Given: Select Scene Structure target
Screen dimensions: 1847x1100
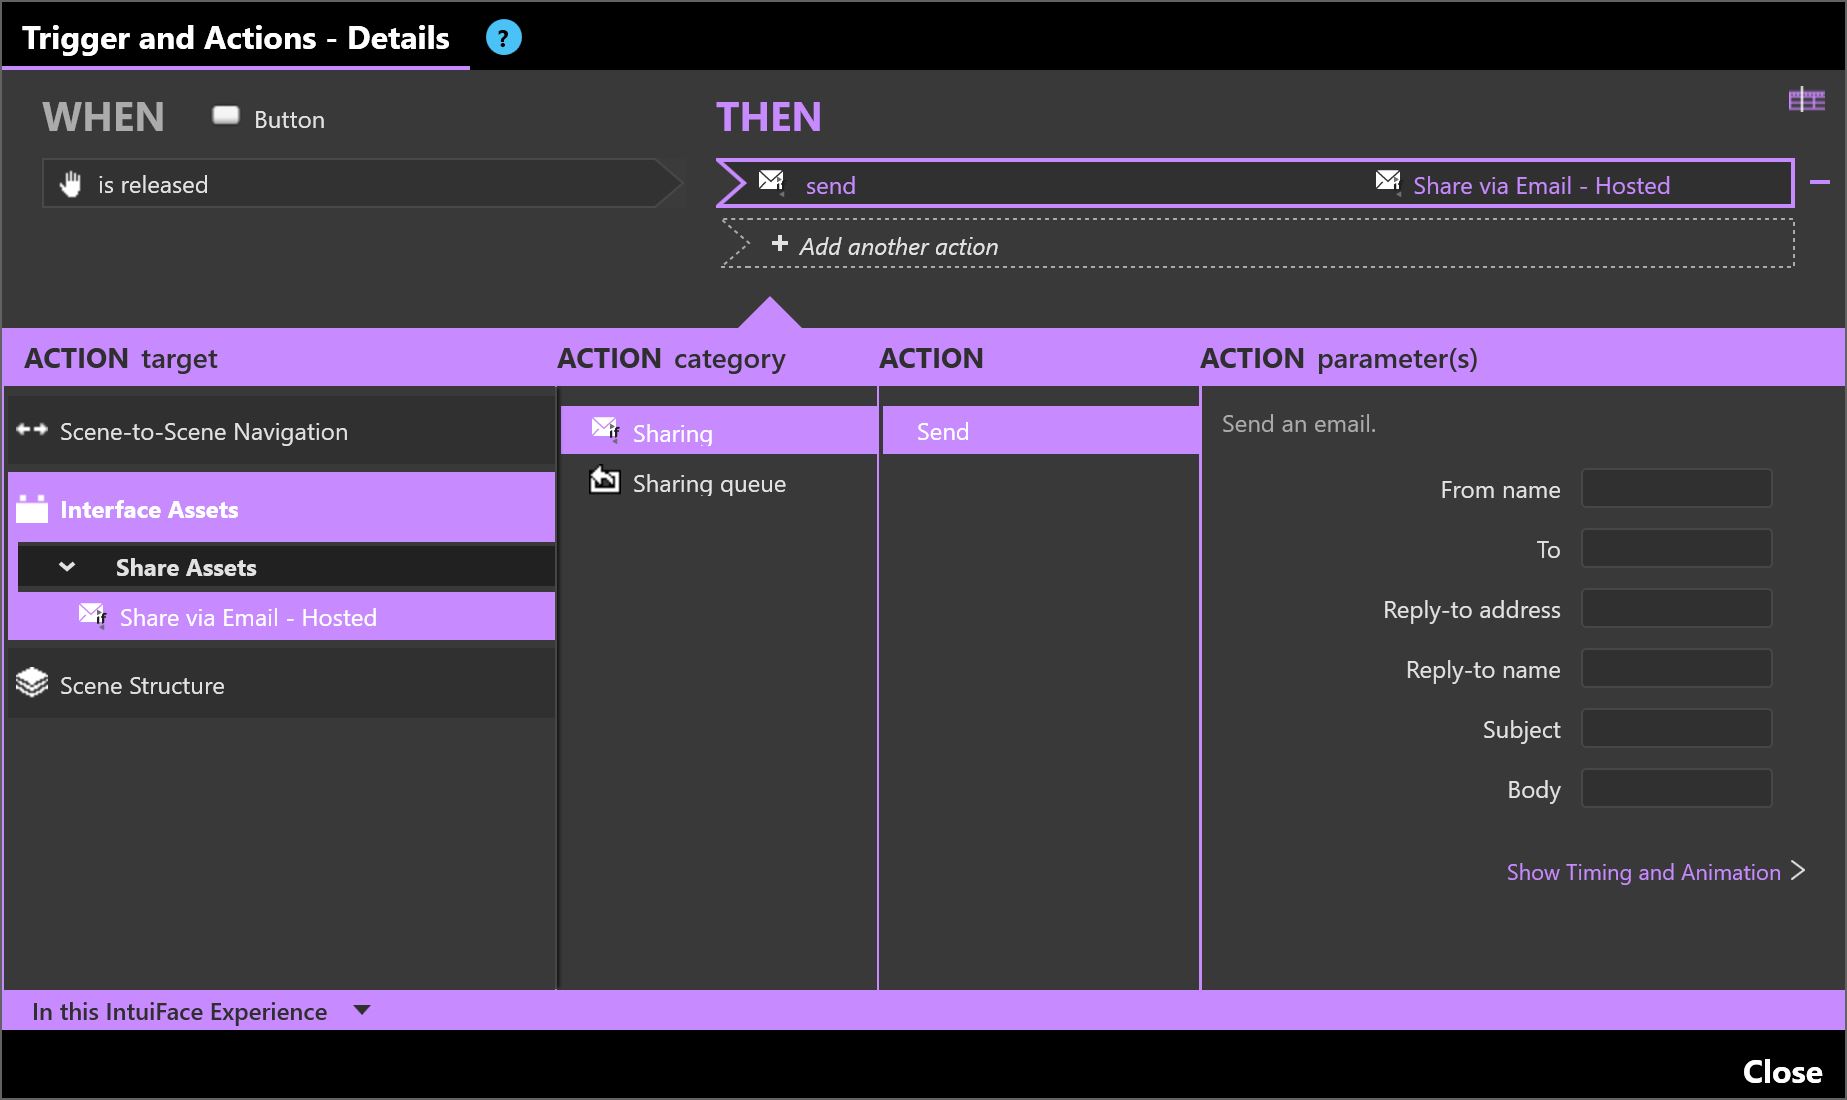Looking at the screenshot, I should pos(282,684).
